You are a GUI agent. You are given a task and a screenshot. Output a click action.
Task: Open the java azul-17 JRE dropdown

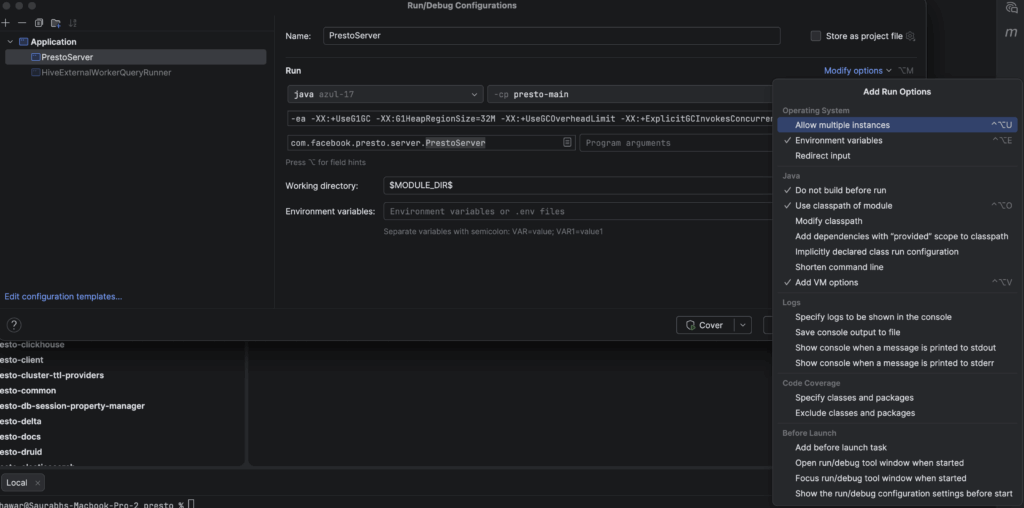384,94
